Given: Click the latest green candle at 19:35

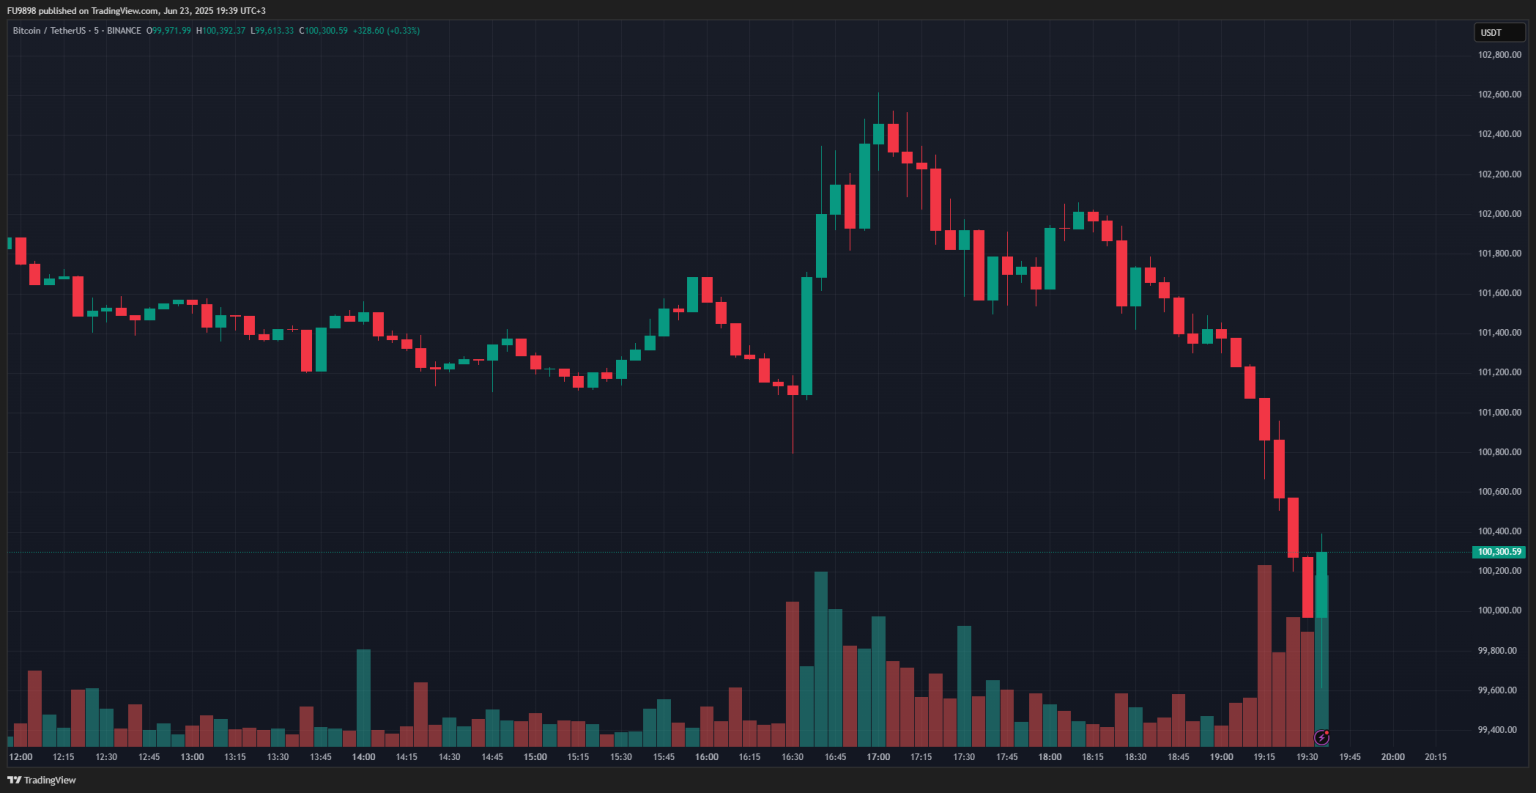Looking at the screenshot, I should tap(1321, 584).
